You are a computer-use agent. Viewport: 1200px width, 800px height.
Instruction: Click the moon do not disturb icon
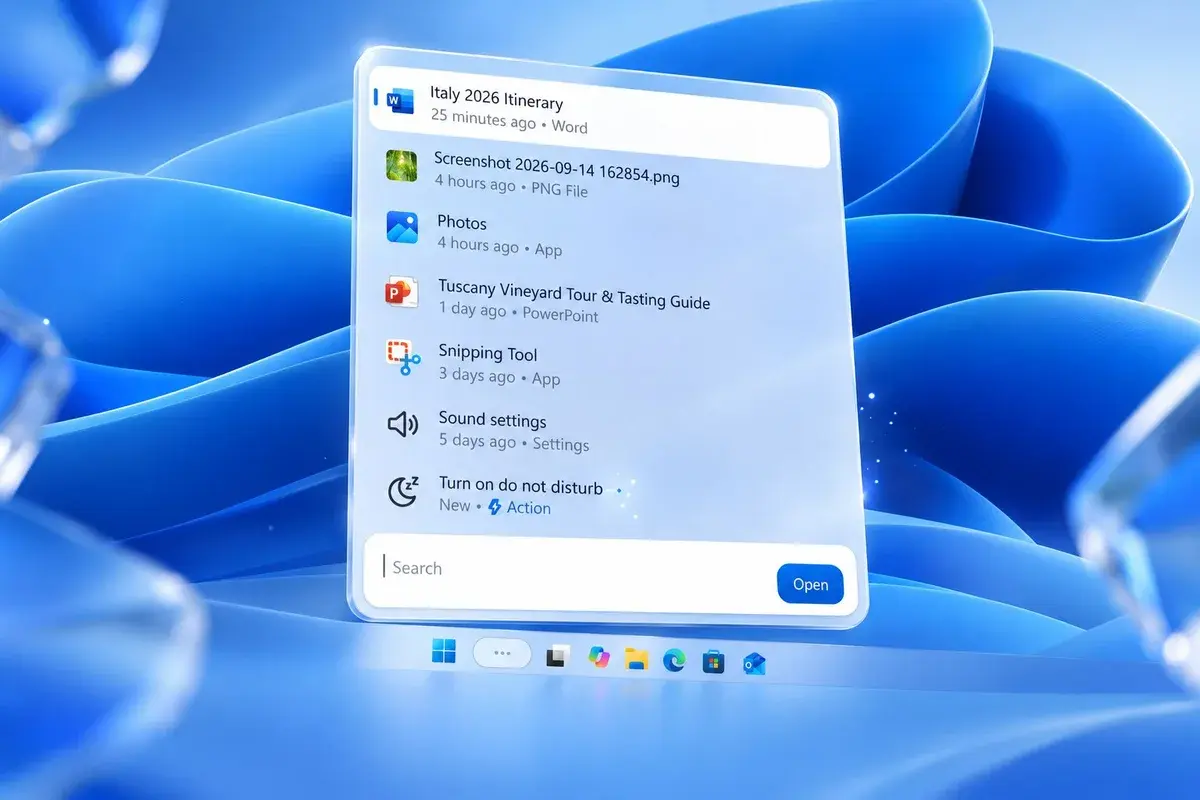(403, 491)
